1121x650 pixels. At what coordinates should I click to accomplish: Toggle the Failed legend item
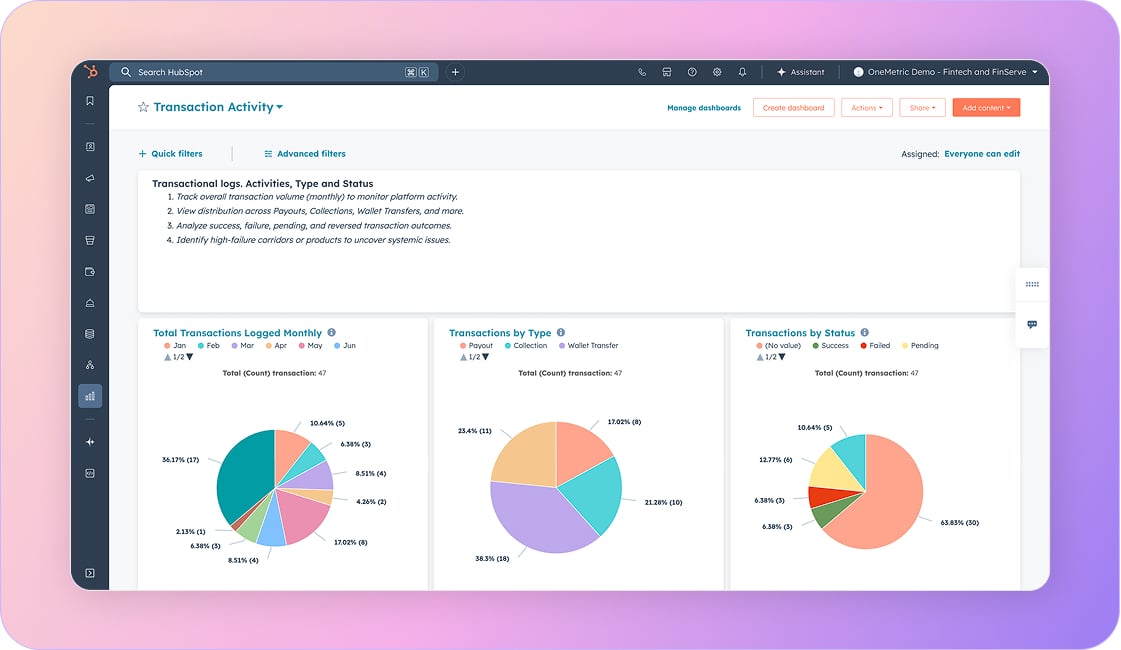[874, 346]
